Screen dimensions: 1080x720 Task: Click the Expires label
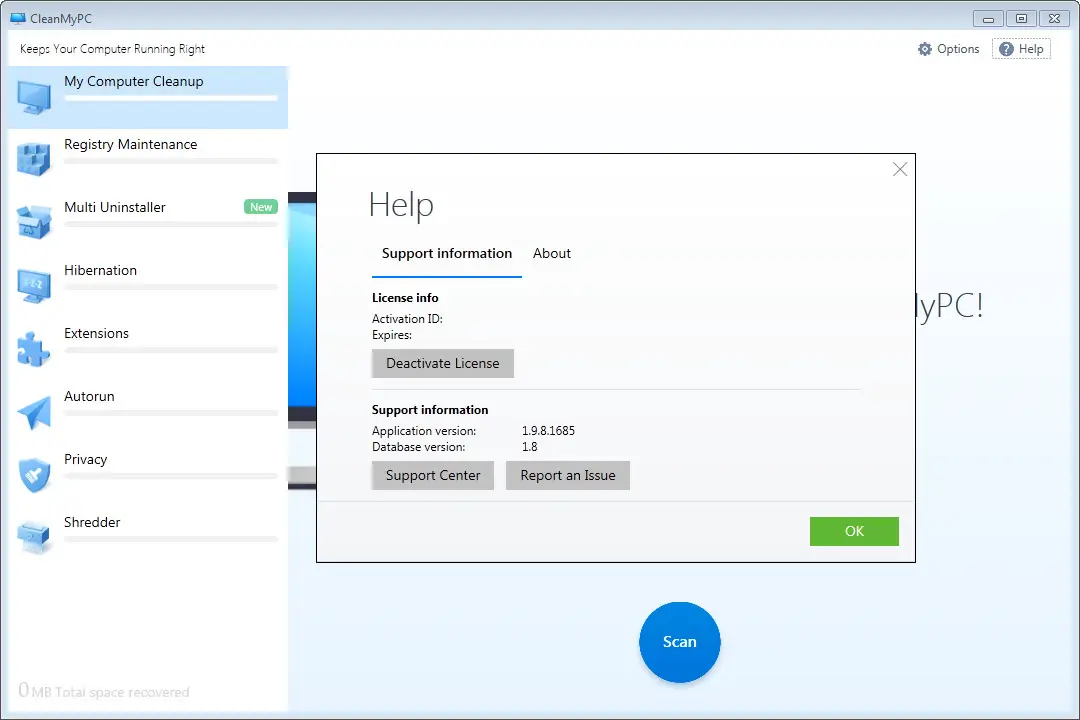point(392,336)
